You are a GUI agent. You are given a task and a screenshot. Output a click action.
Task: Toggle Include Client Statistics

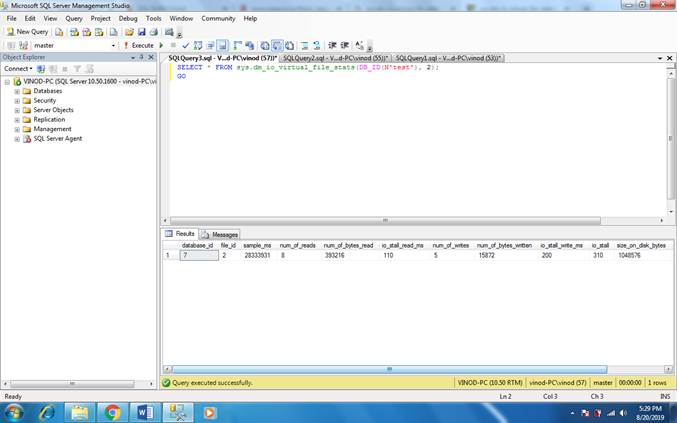[x=250, y=45]
